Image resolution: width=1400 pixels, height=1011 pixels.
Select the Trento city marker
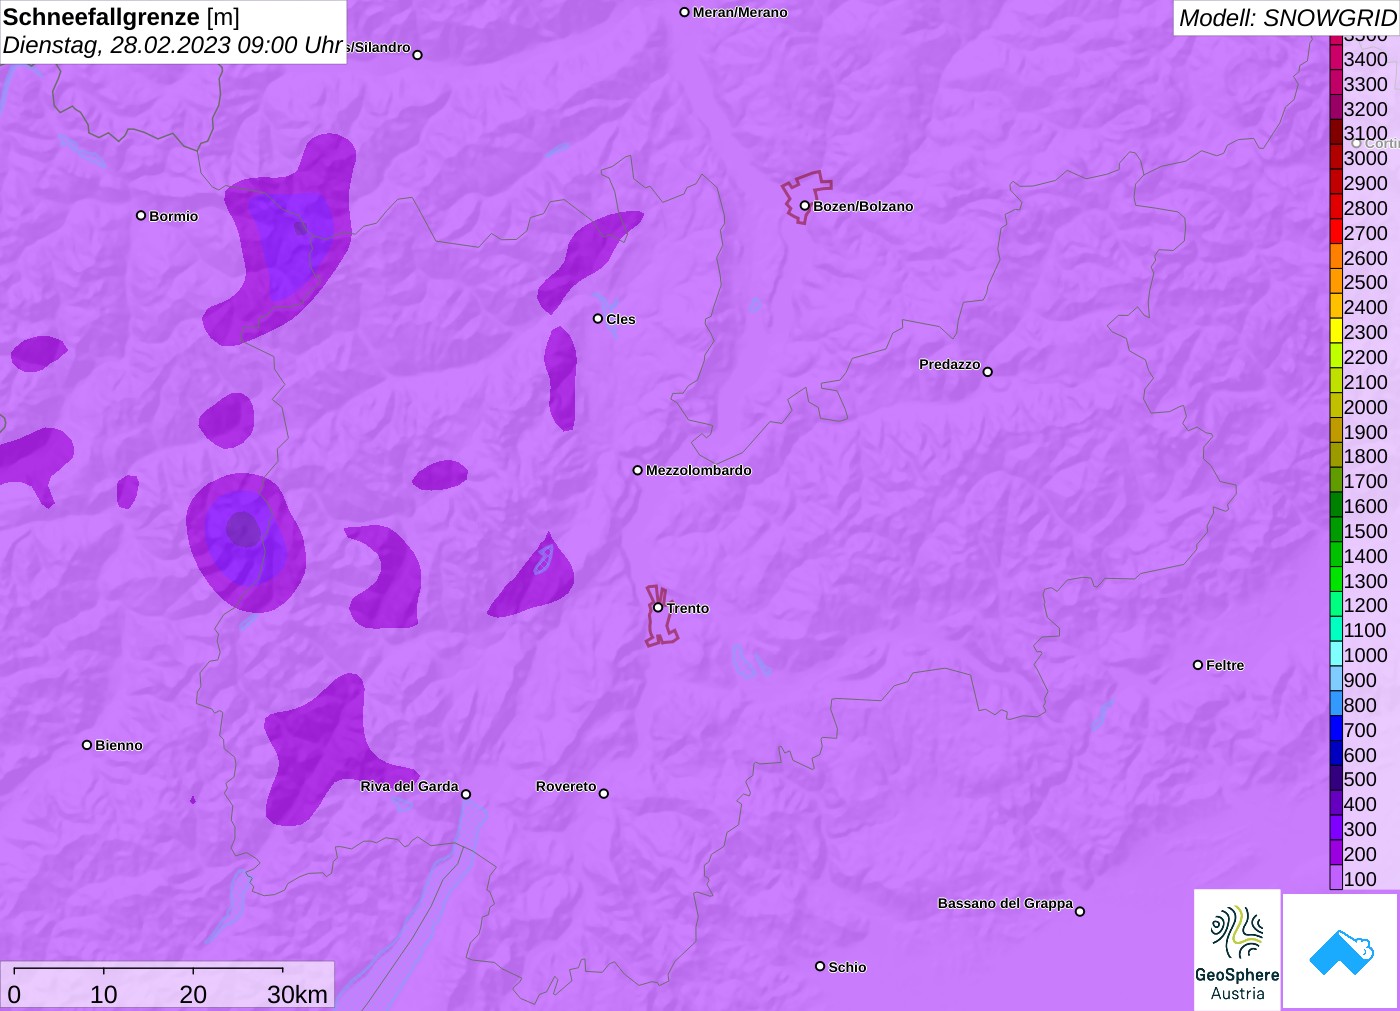tap(658, 607)
